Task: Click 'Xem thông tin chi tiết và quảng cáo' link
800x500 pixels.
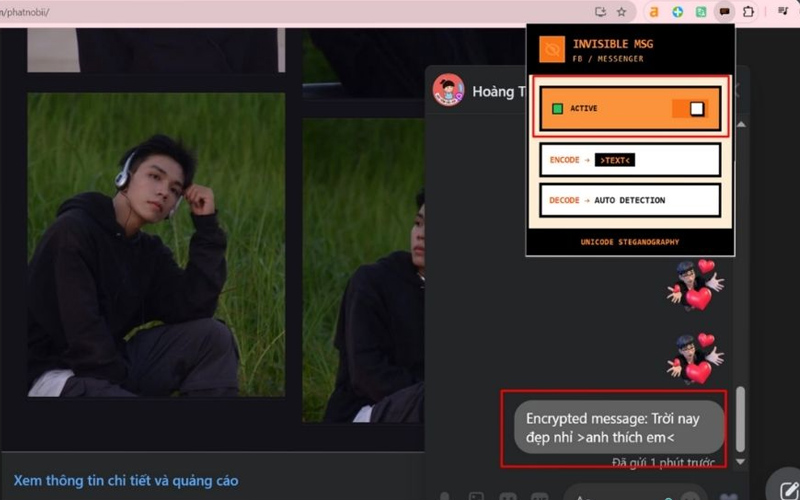Action: 126,481
